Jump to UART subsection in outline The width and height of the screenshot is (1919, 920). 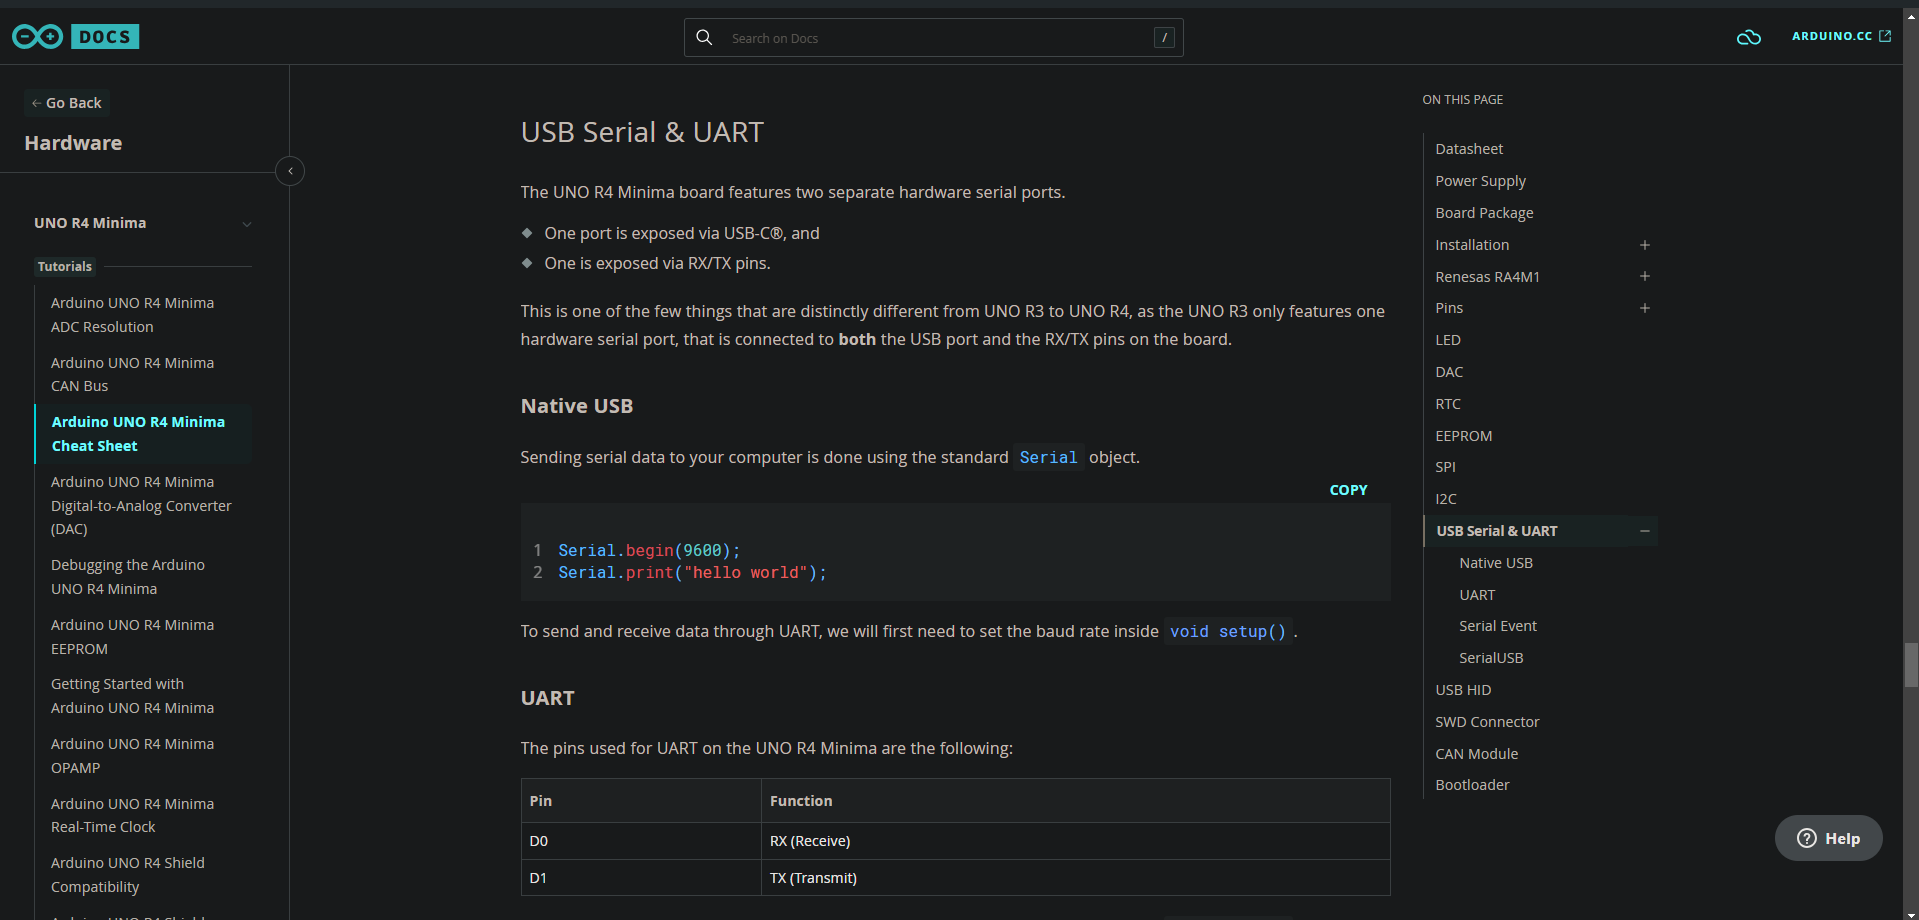(1477, 595)
